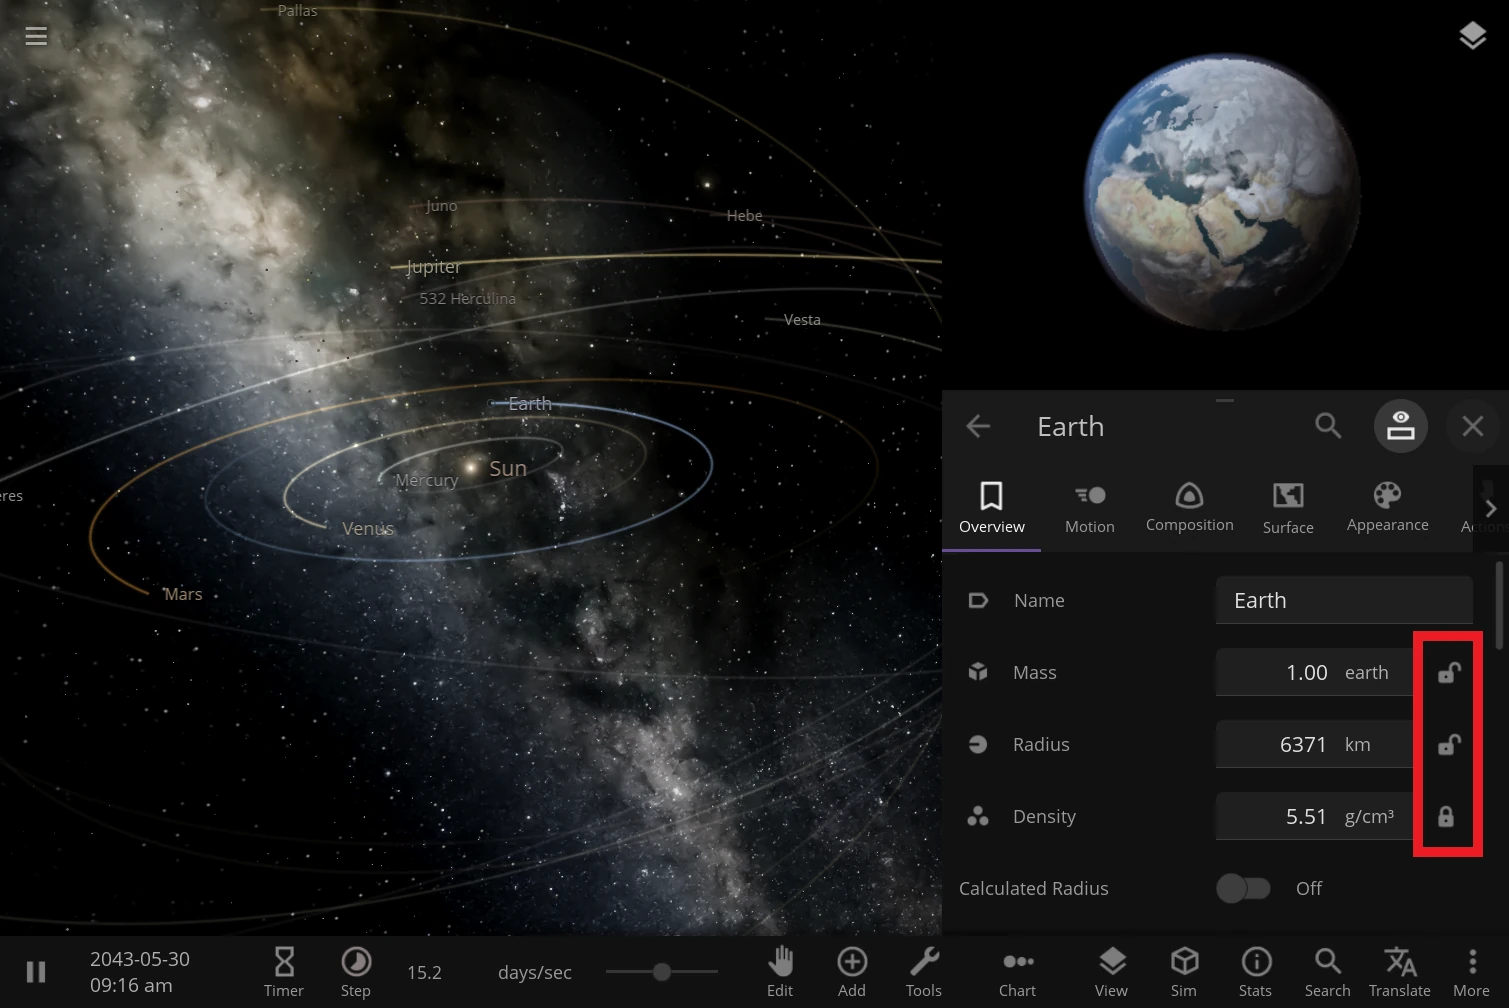
Task: Click the Mass value 1.00
Action: coord(1306,673)
